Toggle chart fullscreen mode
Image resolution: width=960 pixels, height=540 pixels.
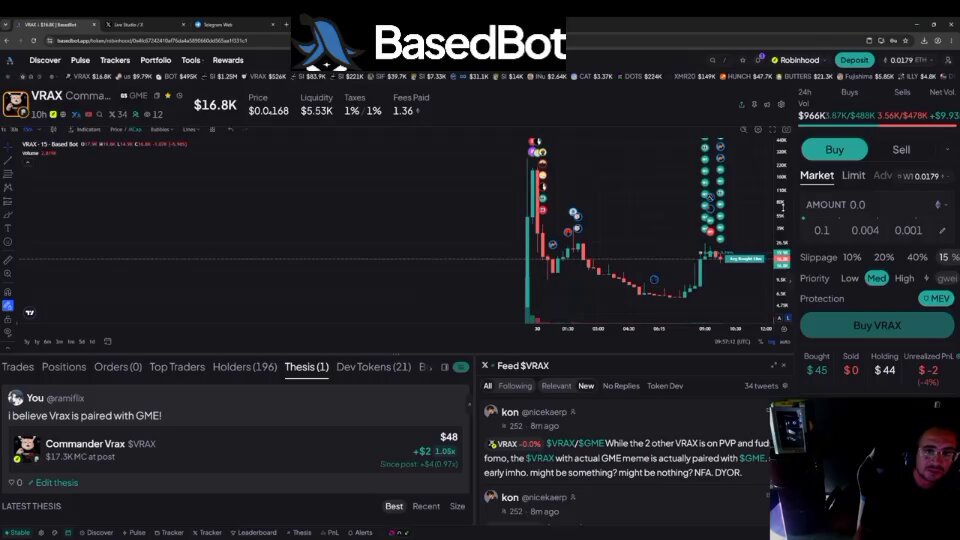pyautogui.click(x=772, y=130)
